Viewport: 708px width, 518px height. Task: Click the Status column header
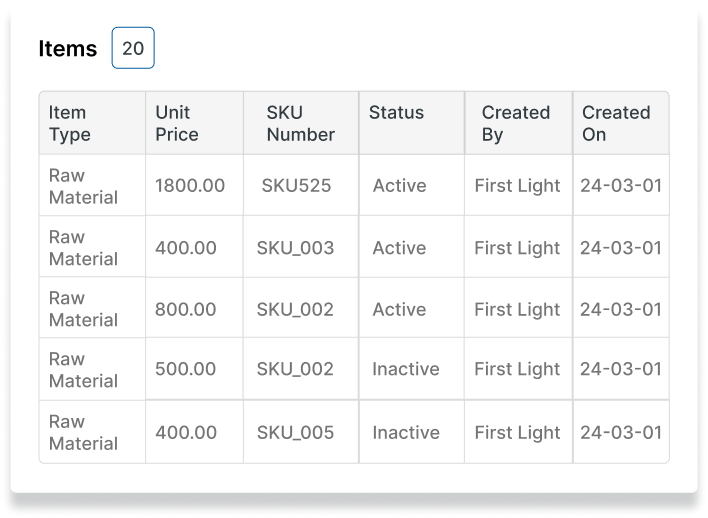coord(396,113)
